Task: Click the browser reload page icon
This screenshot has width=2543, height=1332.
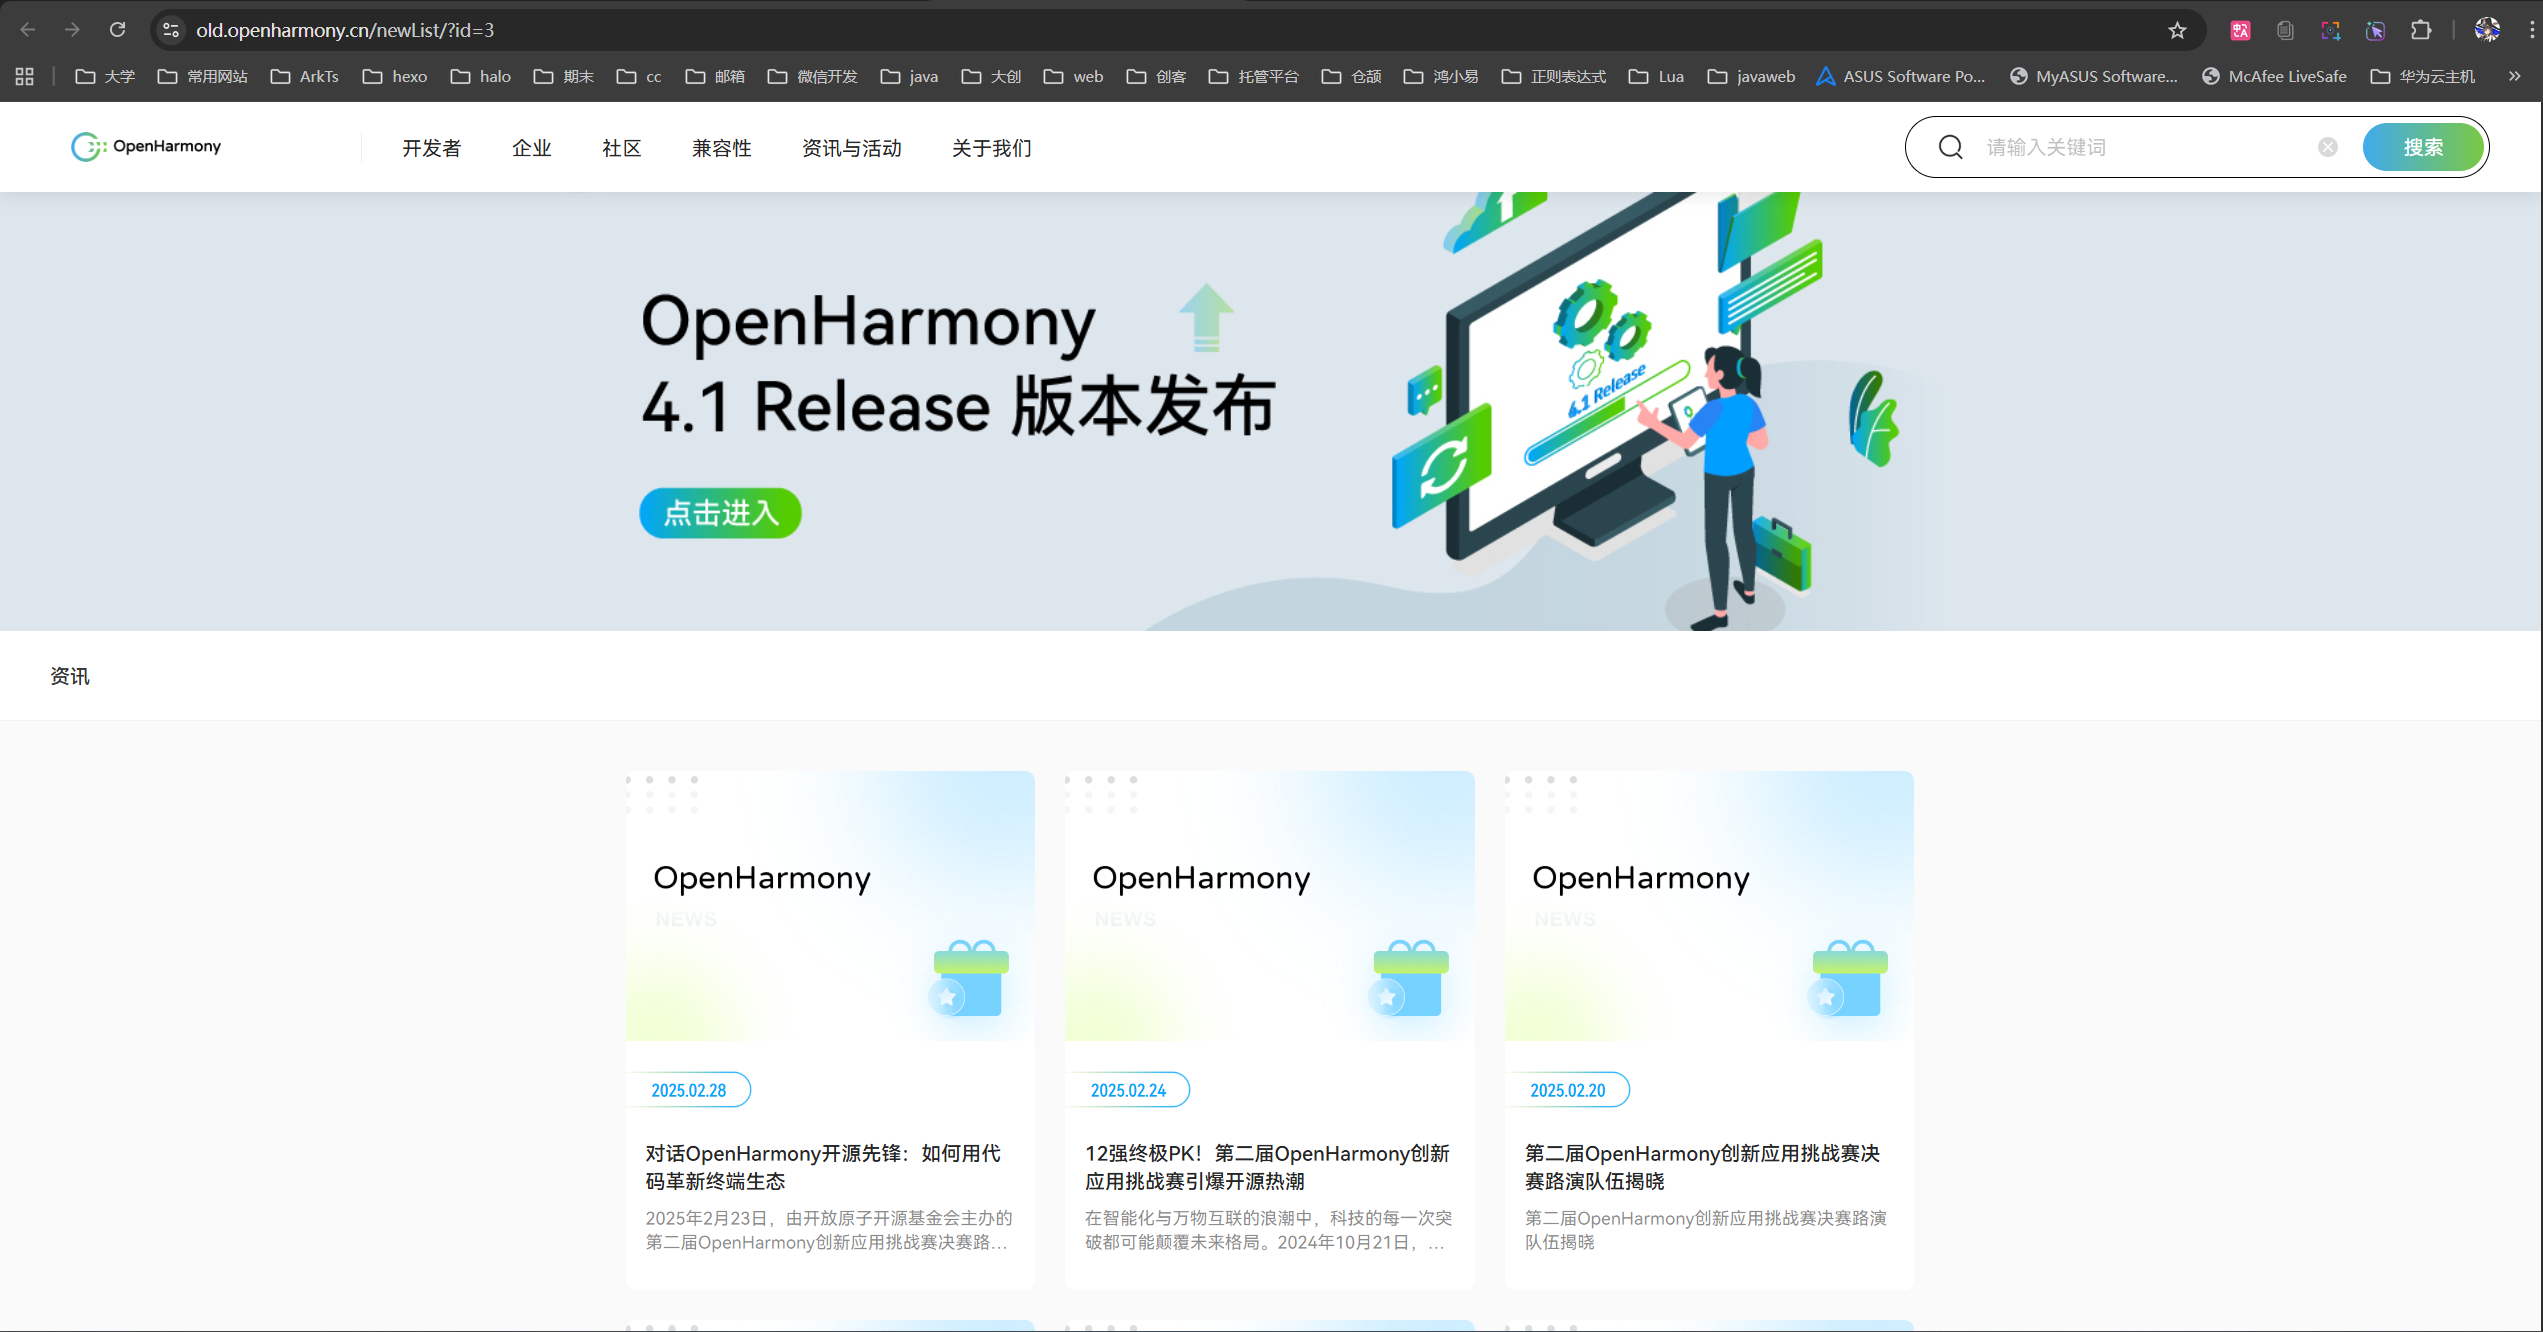Action: point(118,30)
